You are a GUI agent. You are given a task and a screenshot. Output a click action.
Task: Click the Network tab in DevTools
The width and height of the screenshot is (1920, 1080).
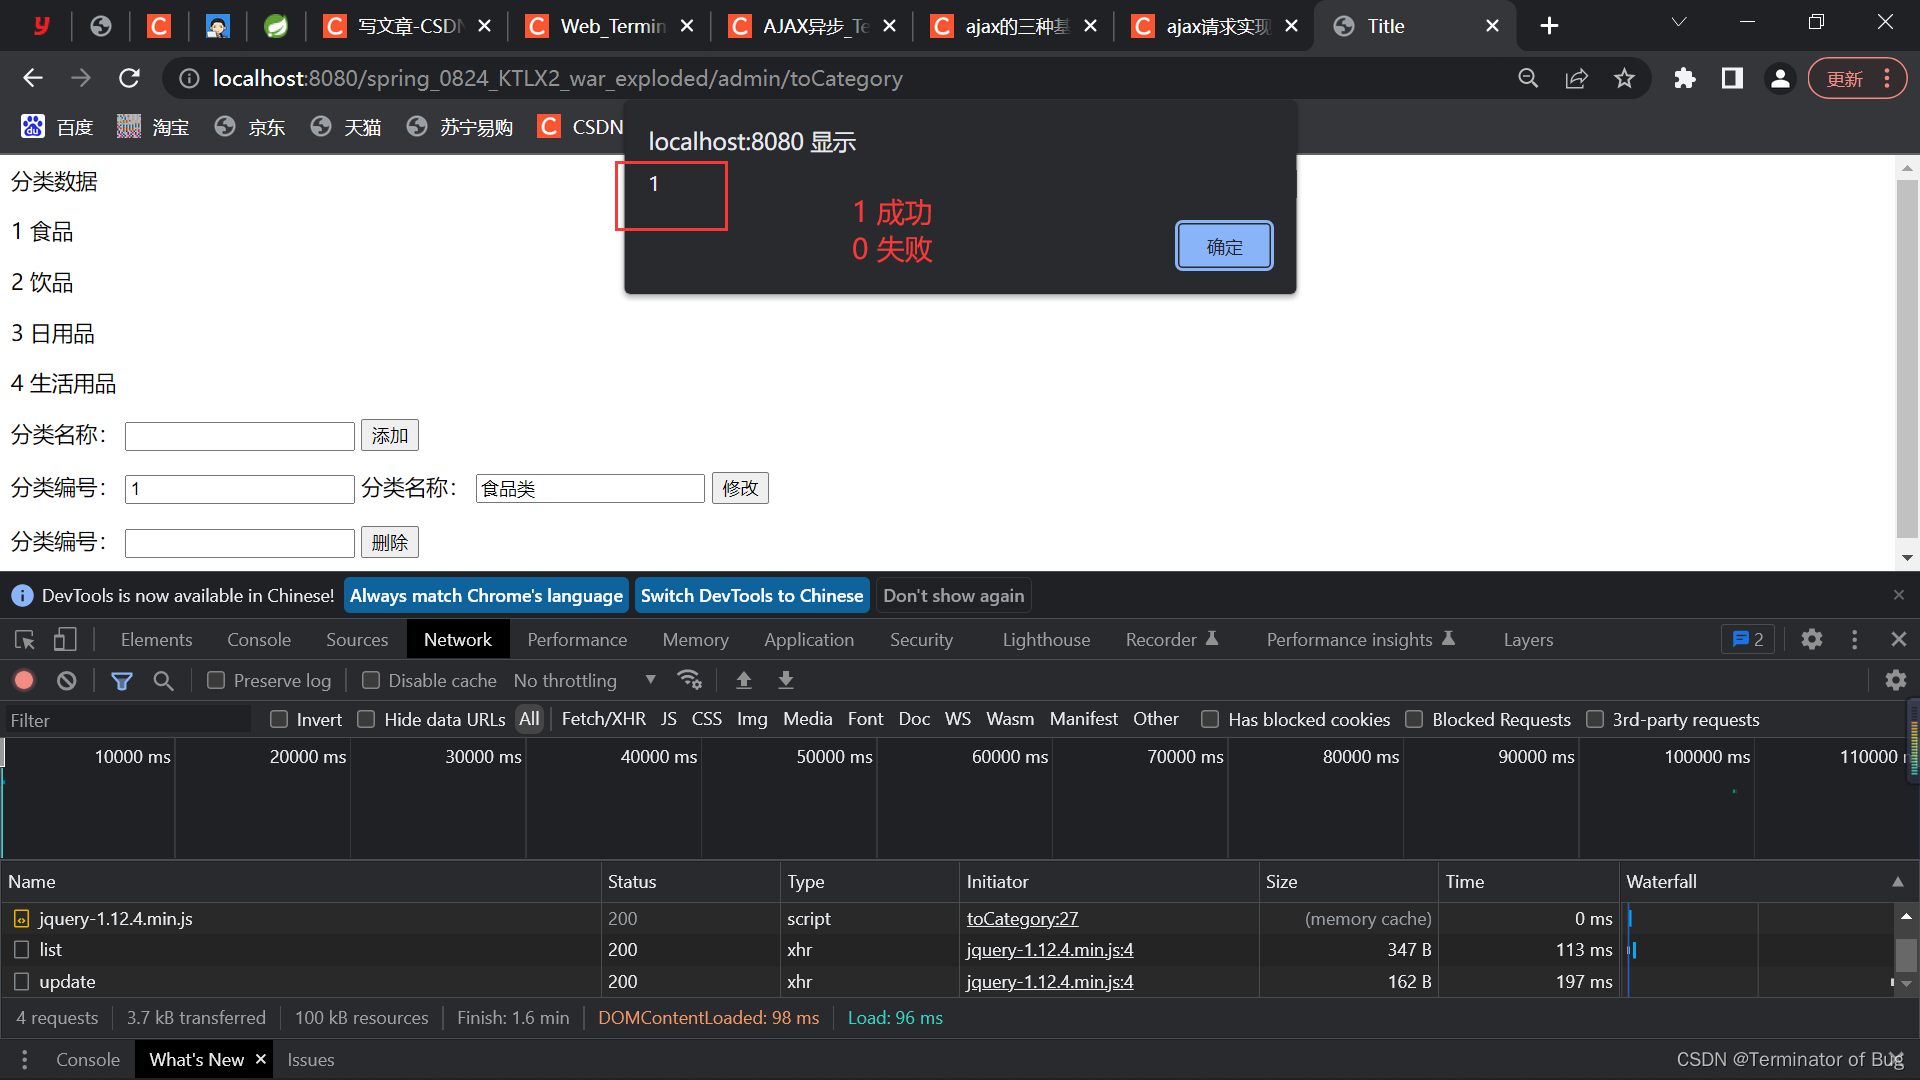click(x=458, y=640)
